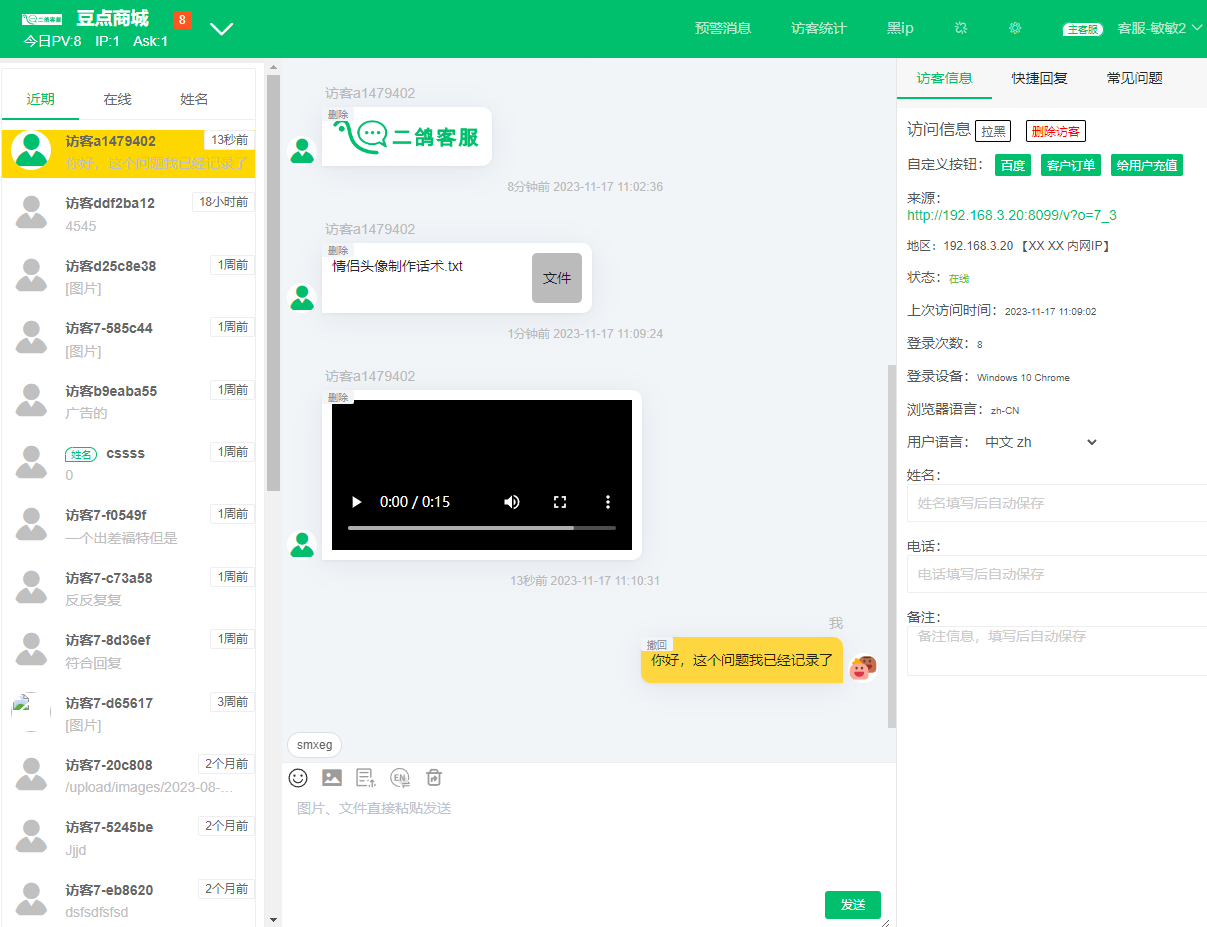This screenshot has height=927, width=1207.
Task: Open the visitor source URL link
Action: coord(1011,215)
